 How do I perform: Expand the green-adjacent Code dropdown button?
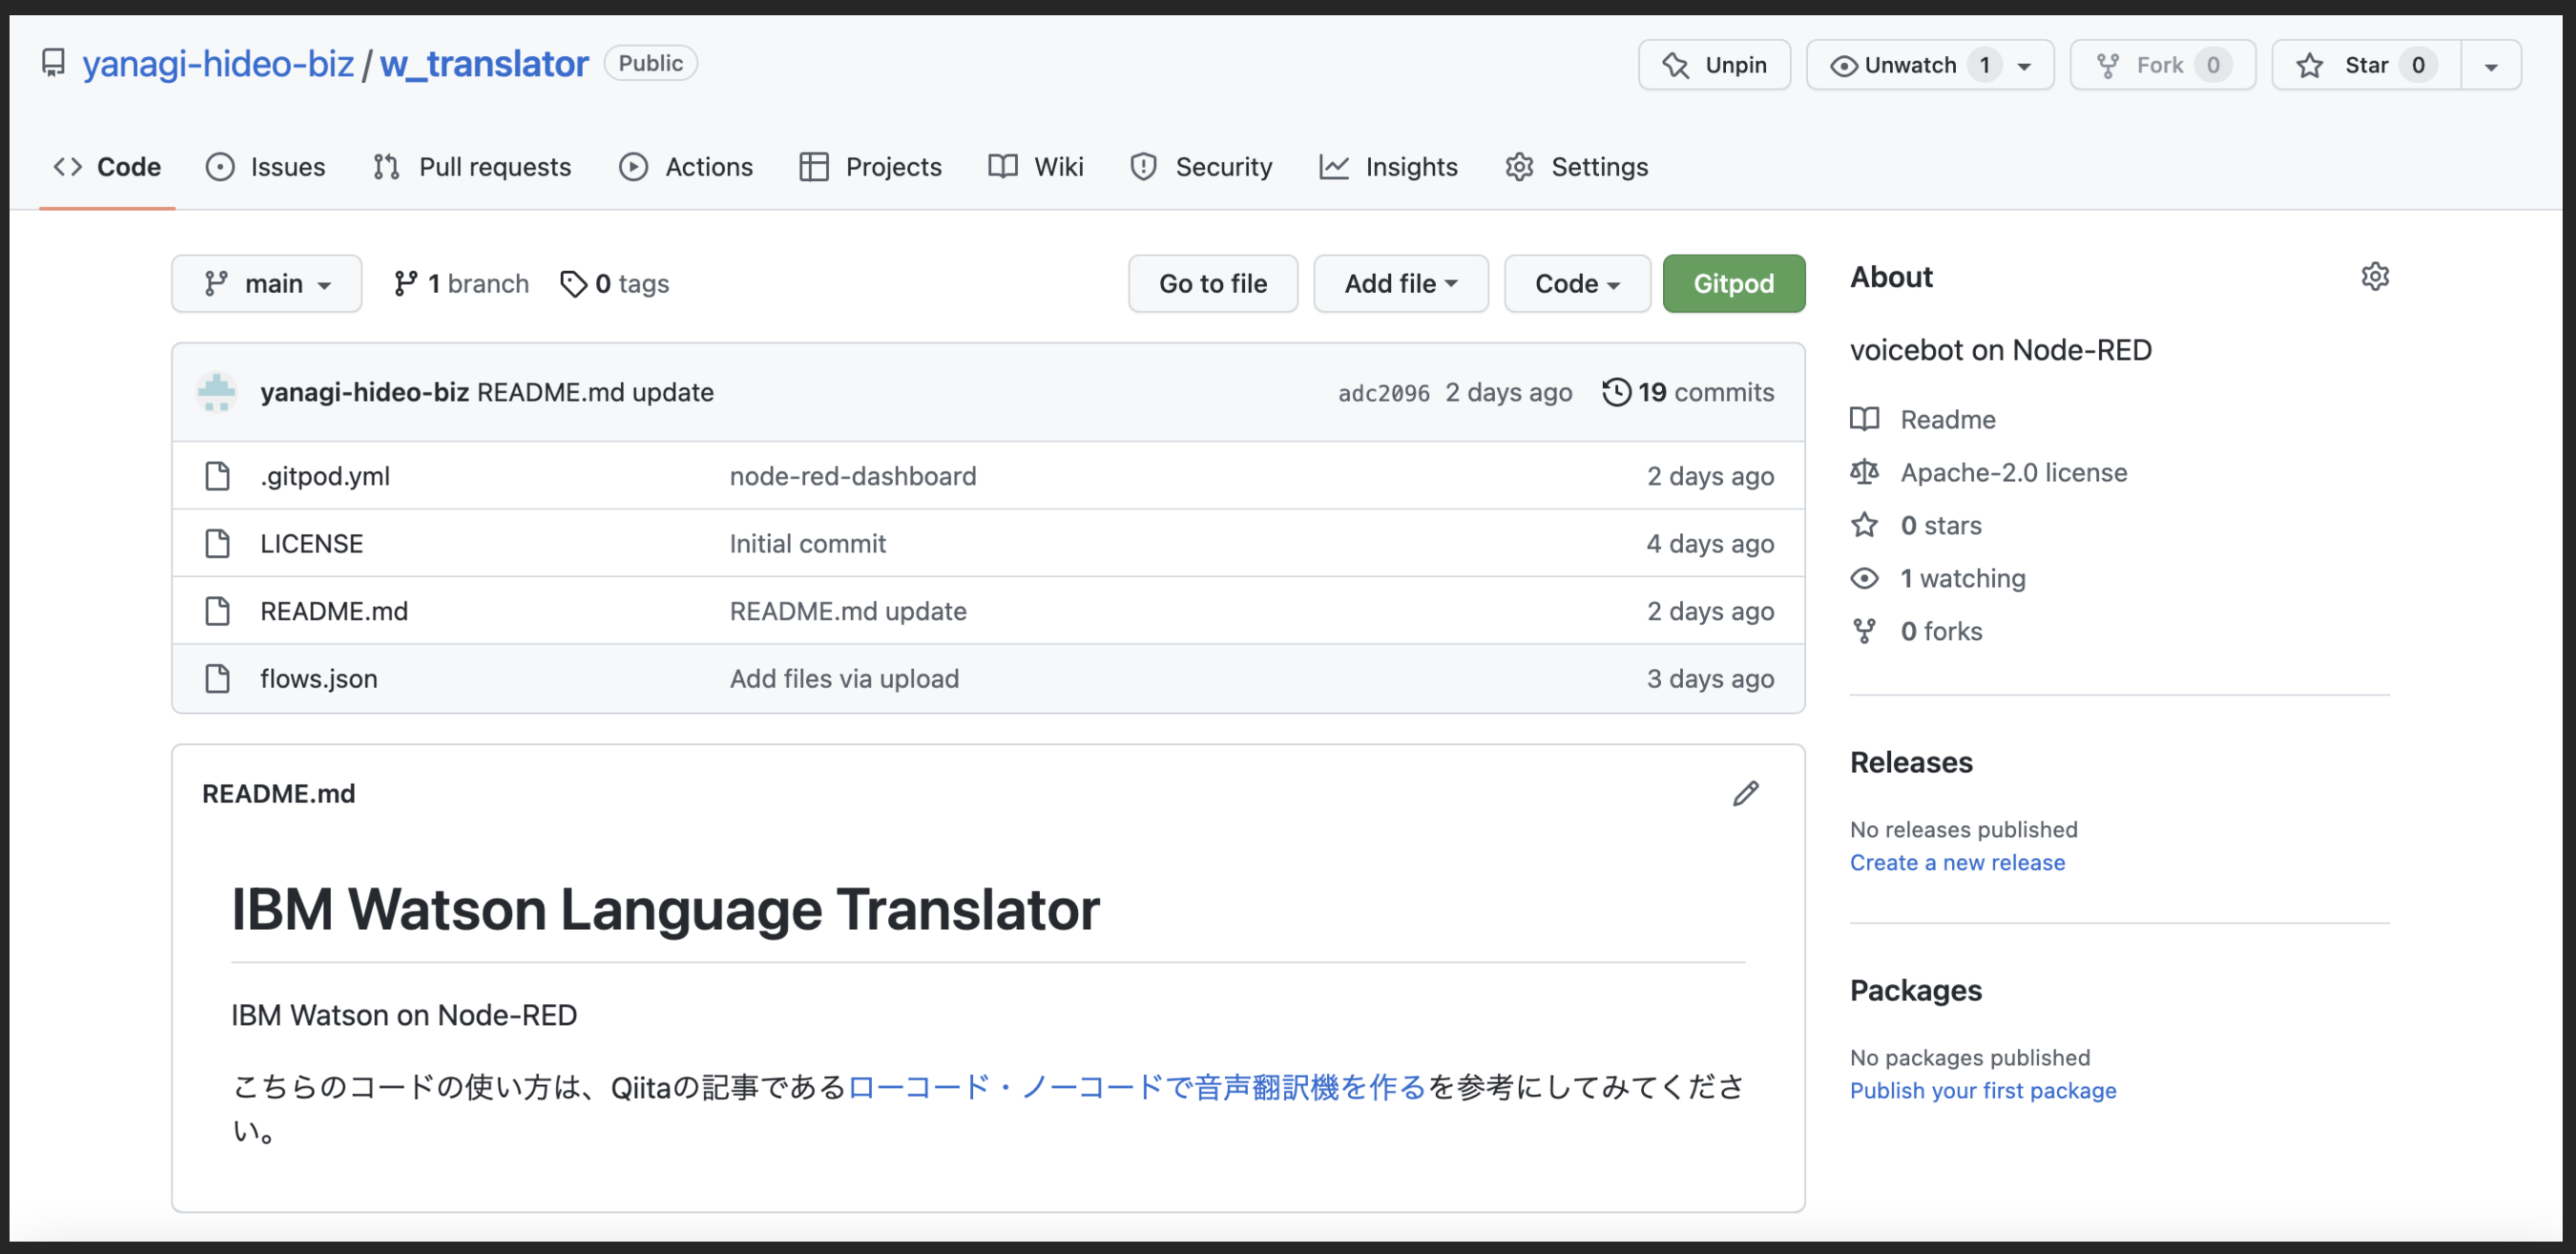[x=1576, y=284]
